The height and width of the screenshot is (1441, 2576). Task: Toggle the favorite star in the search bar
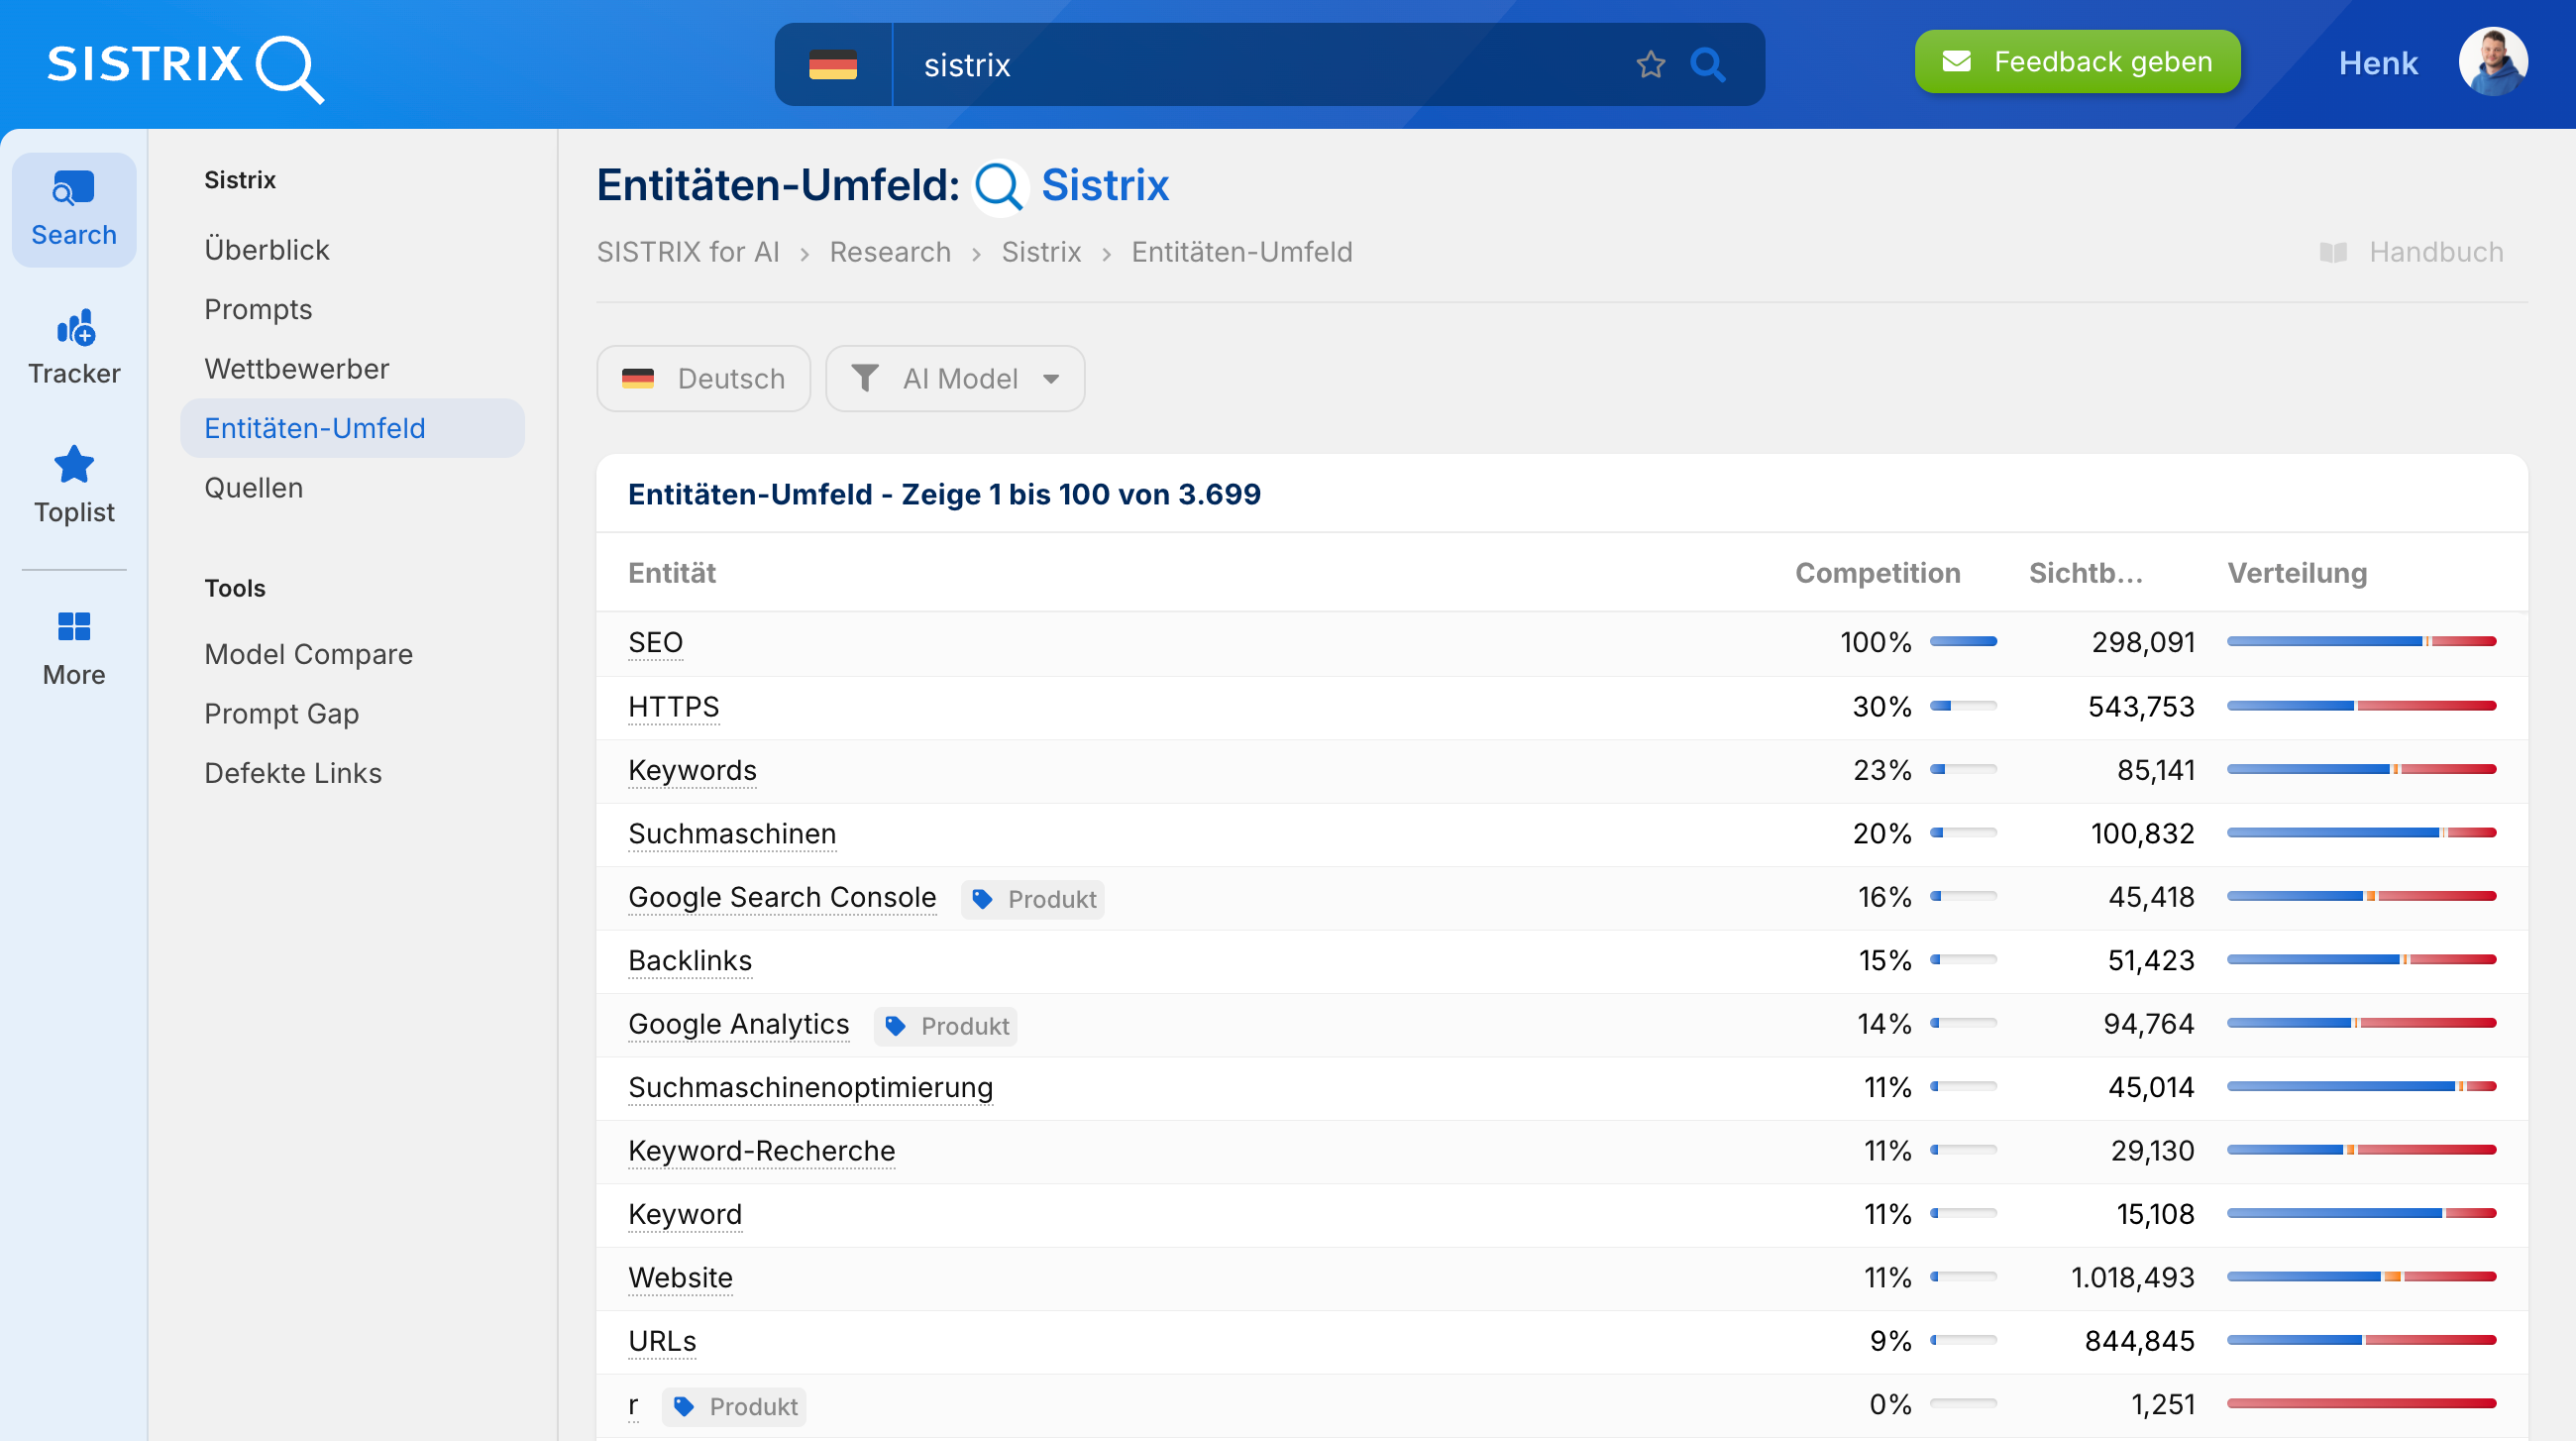(1649, 64)
